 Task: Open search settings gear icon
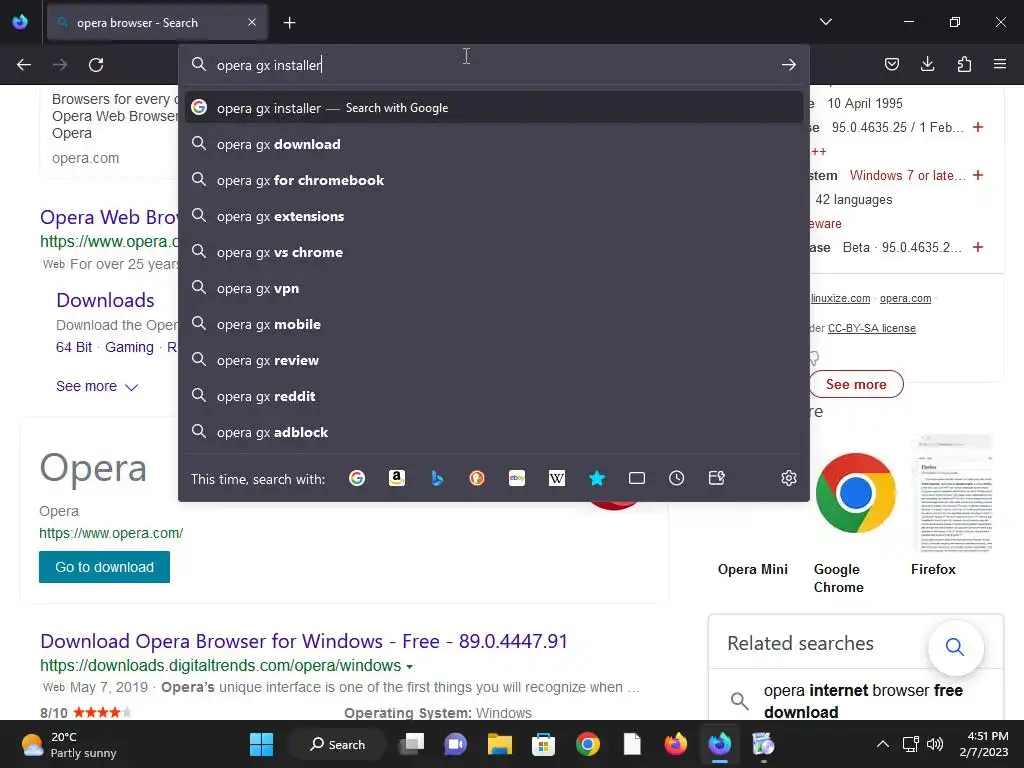[788, 478]
